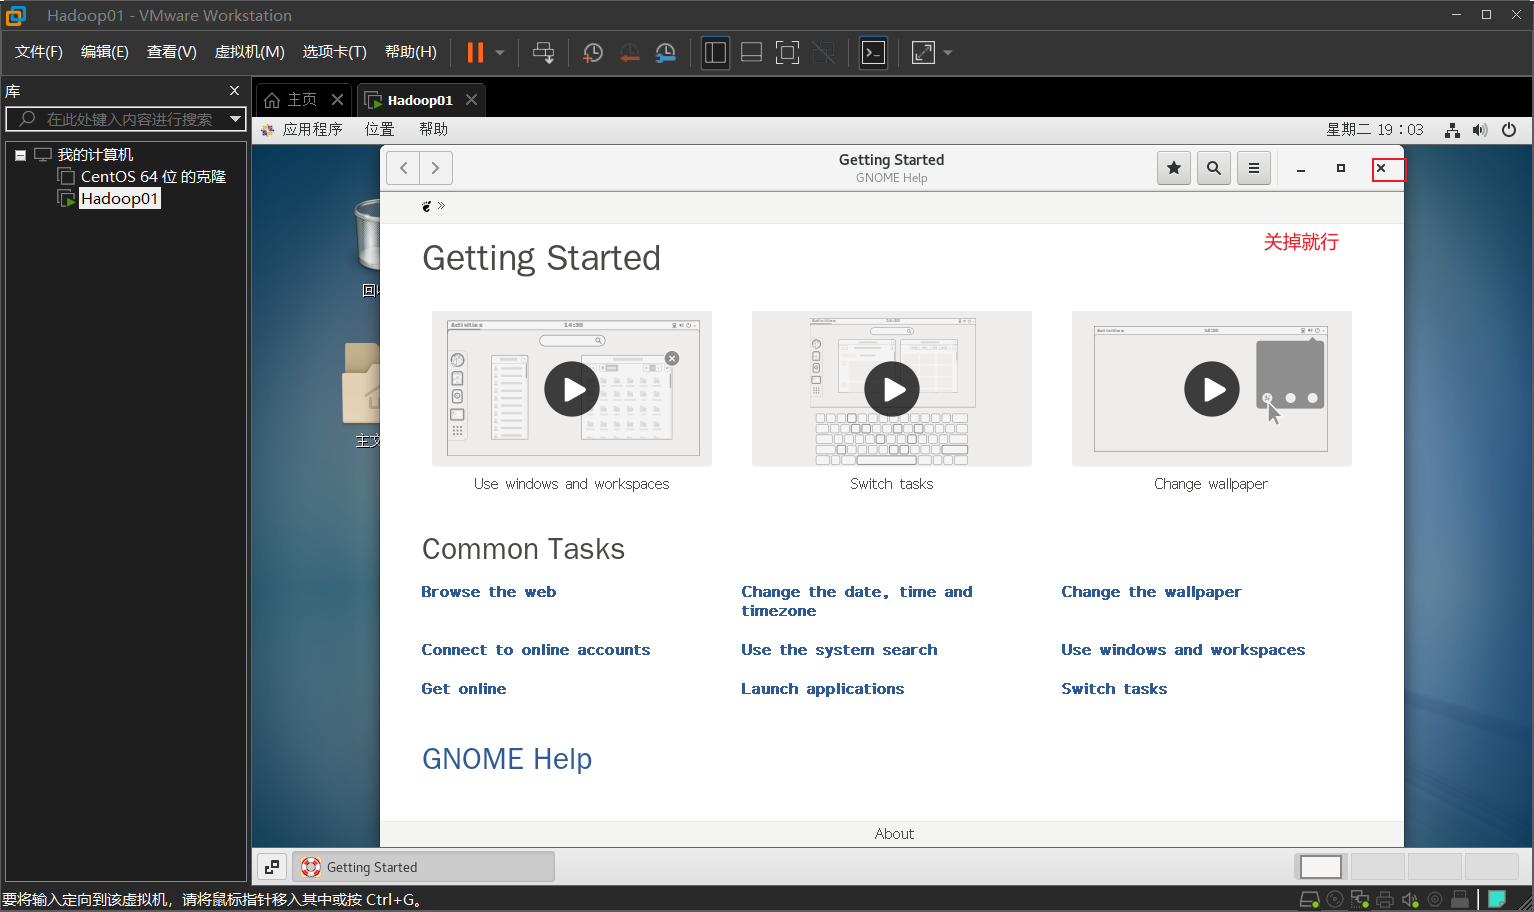This screenshot has height=912, width=1534.
Task: Select the first workspace in switcher
Action: pos(1321,867)
